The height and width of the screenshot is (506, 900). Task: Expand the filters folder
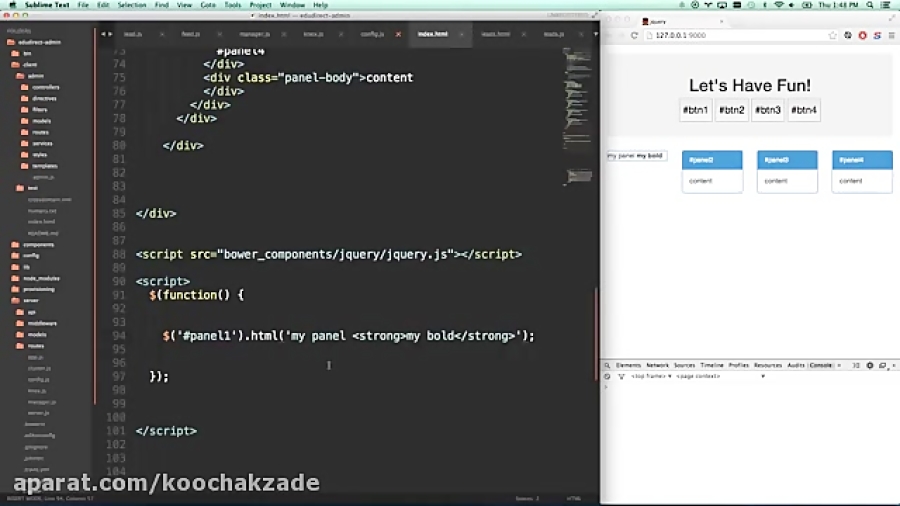(x=34, y=110)
